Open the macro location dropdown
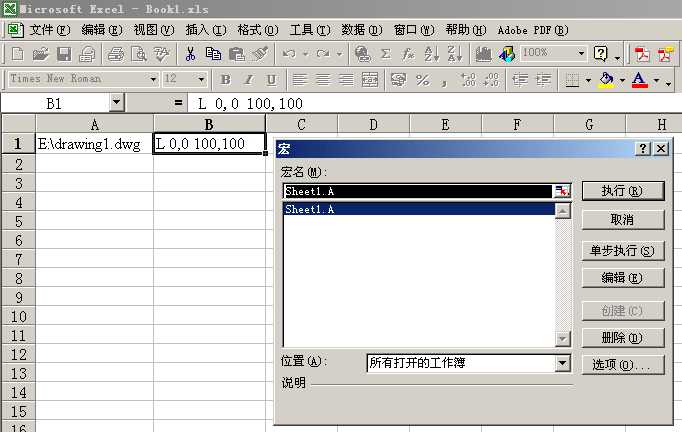The height and width of the screenshot is (432, 682). pyautogui.click(x=562, y=363)
